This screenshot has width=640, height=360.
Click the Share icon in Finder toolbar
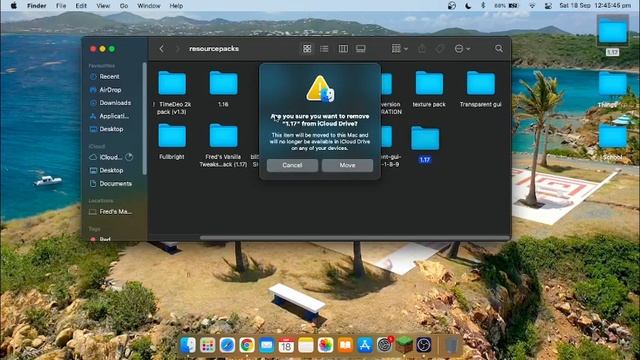pos(422,49)
